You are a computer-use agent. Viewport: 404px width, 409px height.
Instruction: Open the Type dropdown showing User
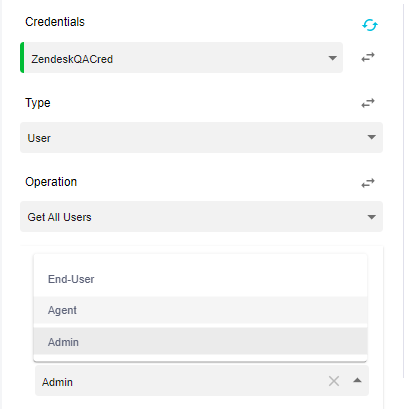click(x=201, y=137)
